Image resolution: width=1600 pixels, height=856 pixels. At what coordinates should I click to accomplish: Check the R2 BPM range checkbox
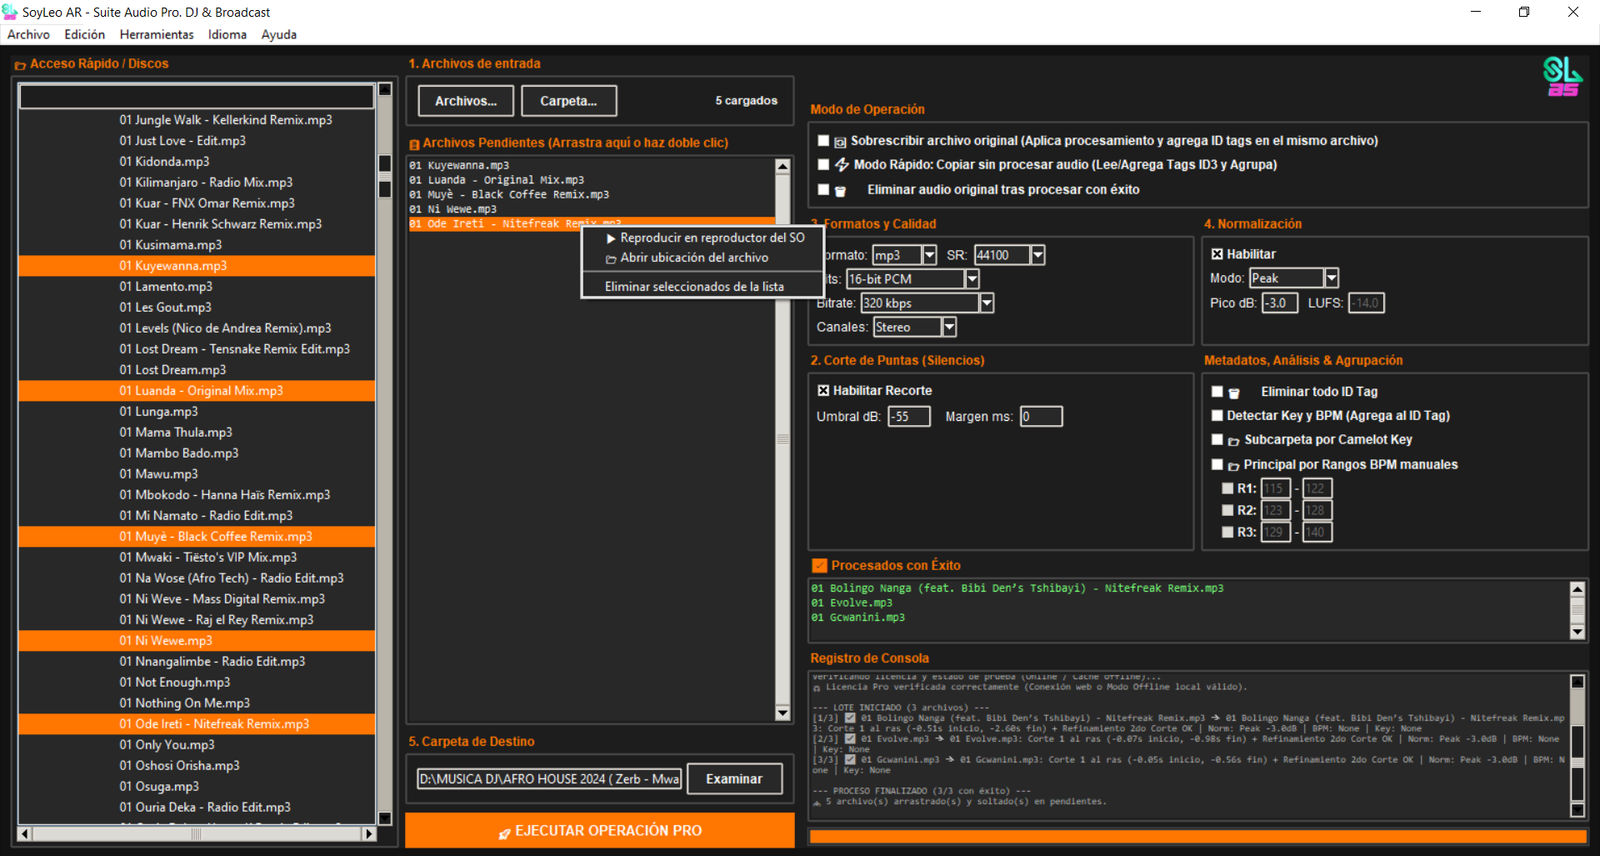(x=1228, y=511)
